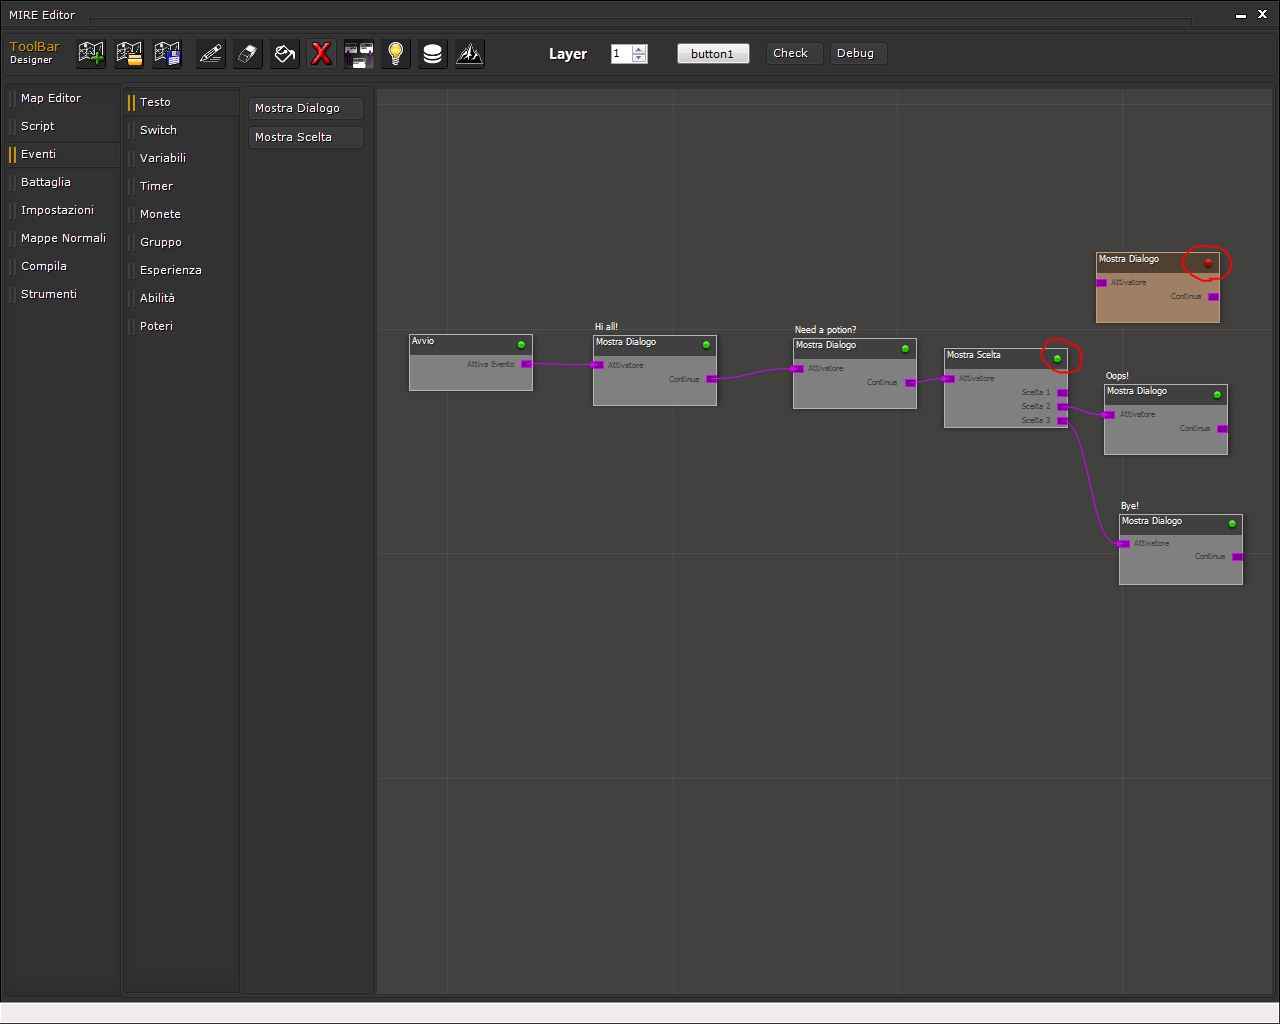The width and height of the screenshot is (1280, 1024).
Task: Click the Scelta 3 output port
Action: pos(1062,420)
